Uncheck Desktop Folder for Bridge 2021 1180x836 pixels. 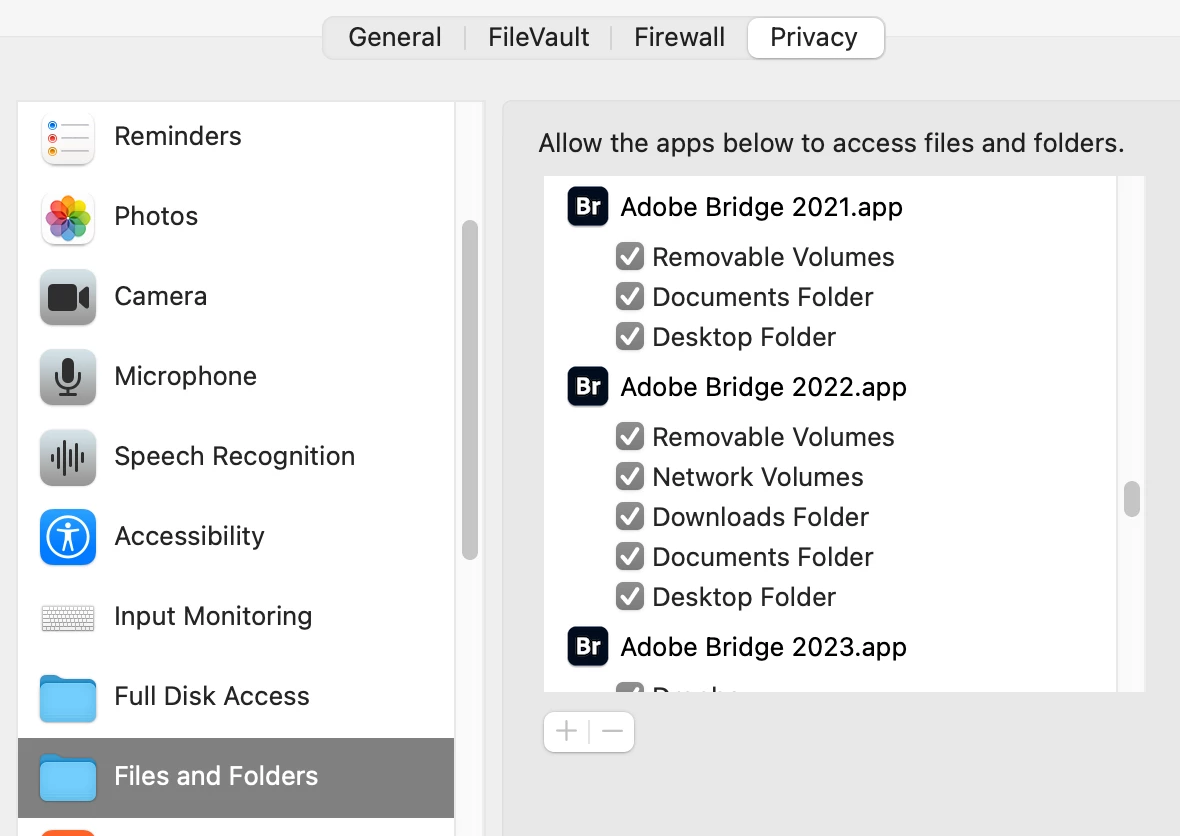click(x=630, y=336)
